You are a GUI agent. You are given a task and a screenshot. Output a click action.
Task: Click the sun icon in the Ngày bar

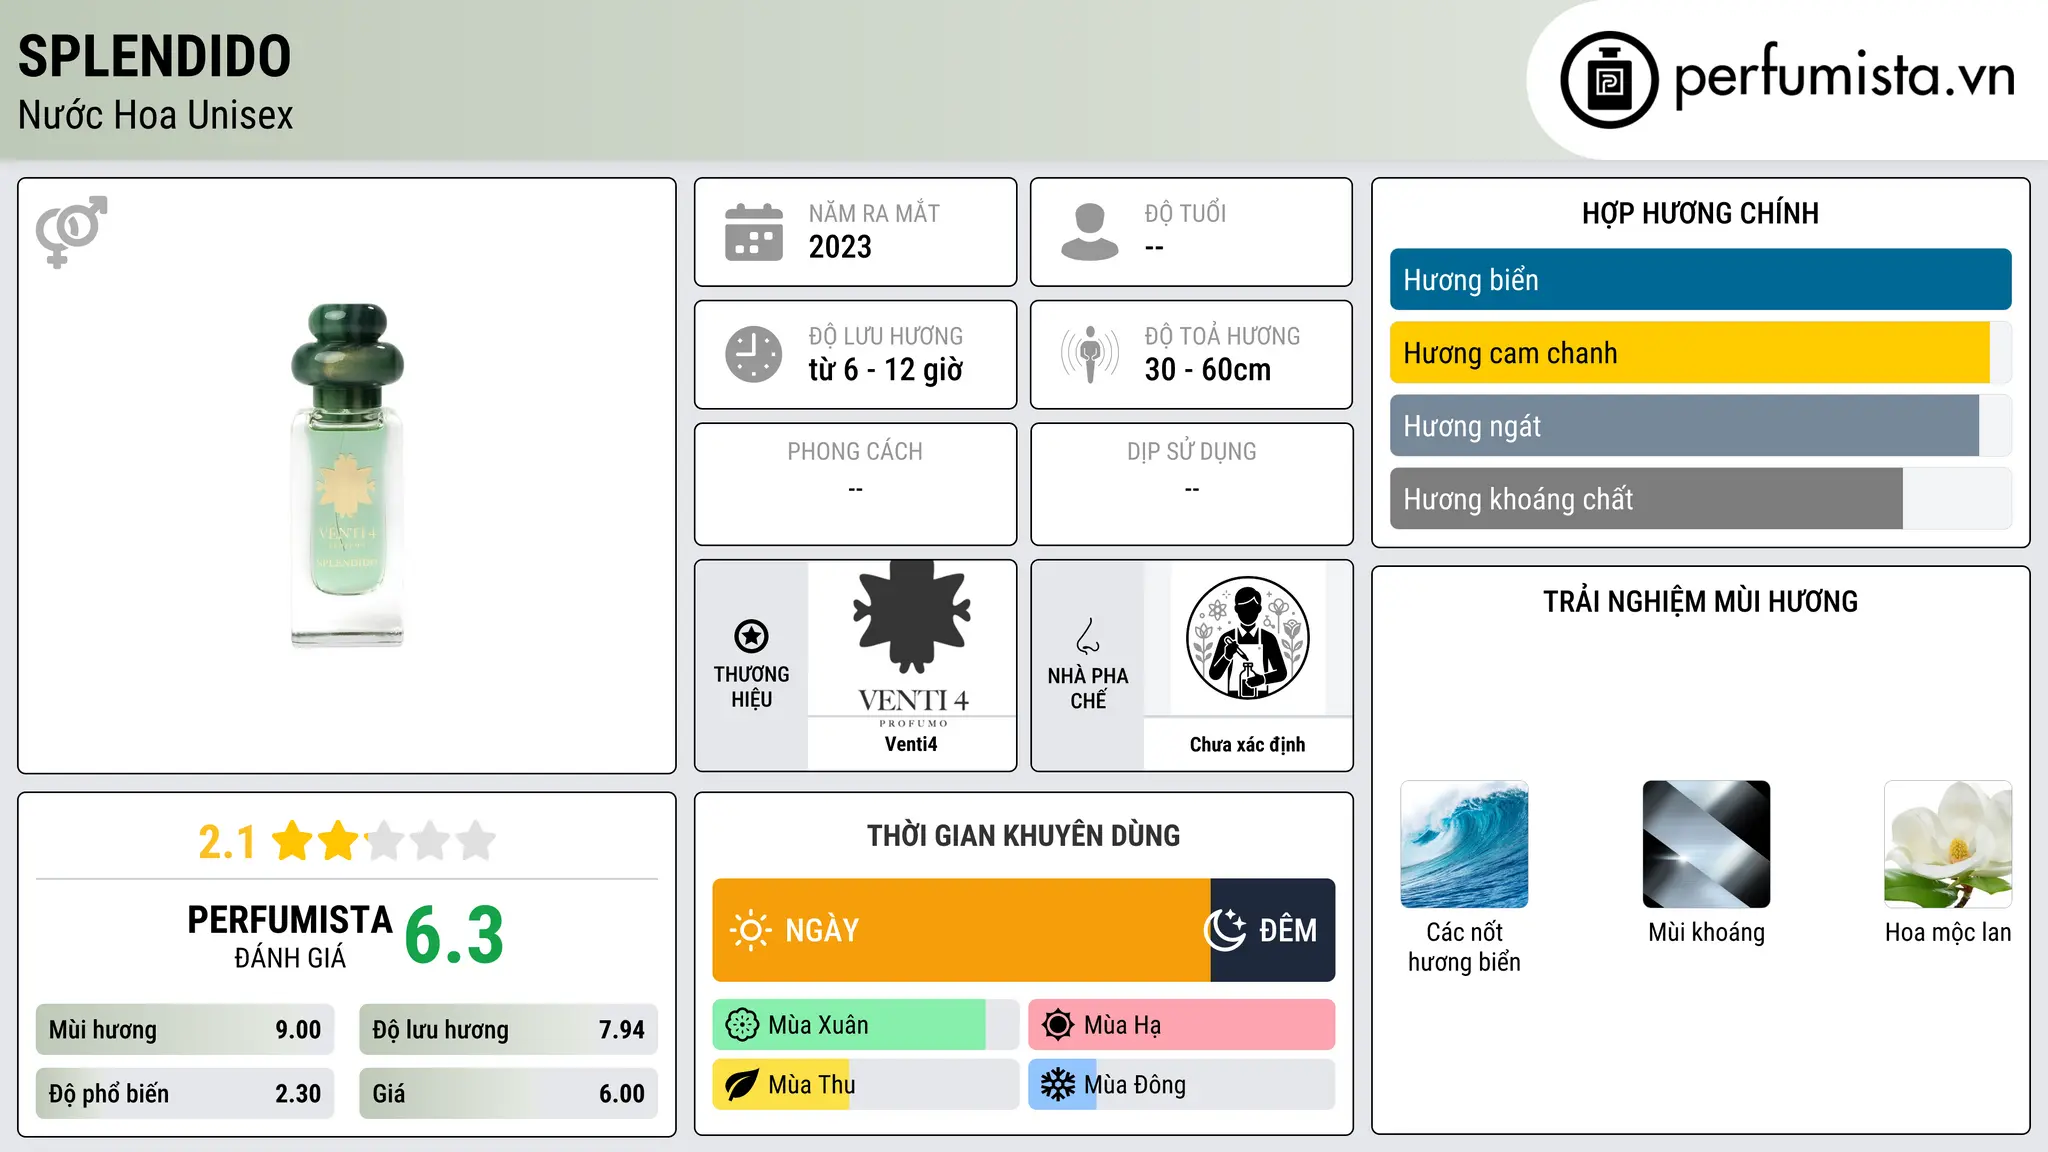click(750, 930)
